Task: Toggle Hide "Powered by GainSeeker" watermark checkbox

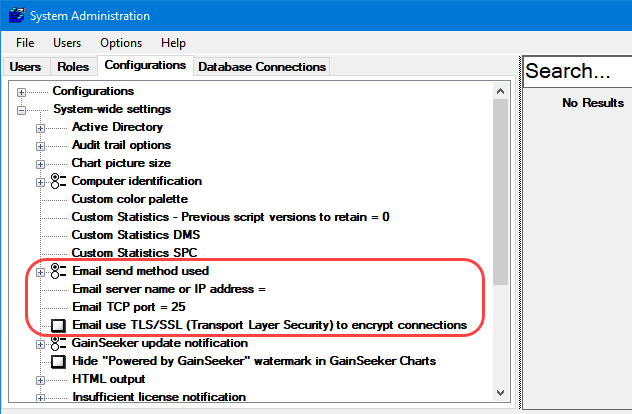Action: point(58,361)
